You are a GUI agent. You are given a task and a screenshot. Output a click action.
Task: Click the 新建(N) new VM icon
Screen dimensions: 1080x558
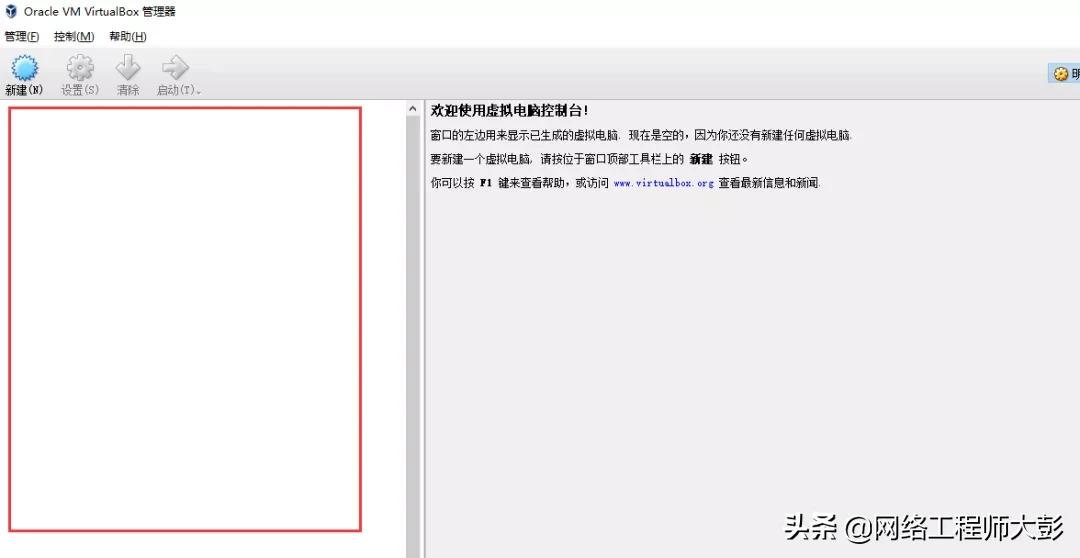click(24, 68)
